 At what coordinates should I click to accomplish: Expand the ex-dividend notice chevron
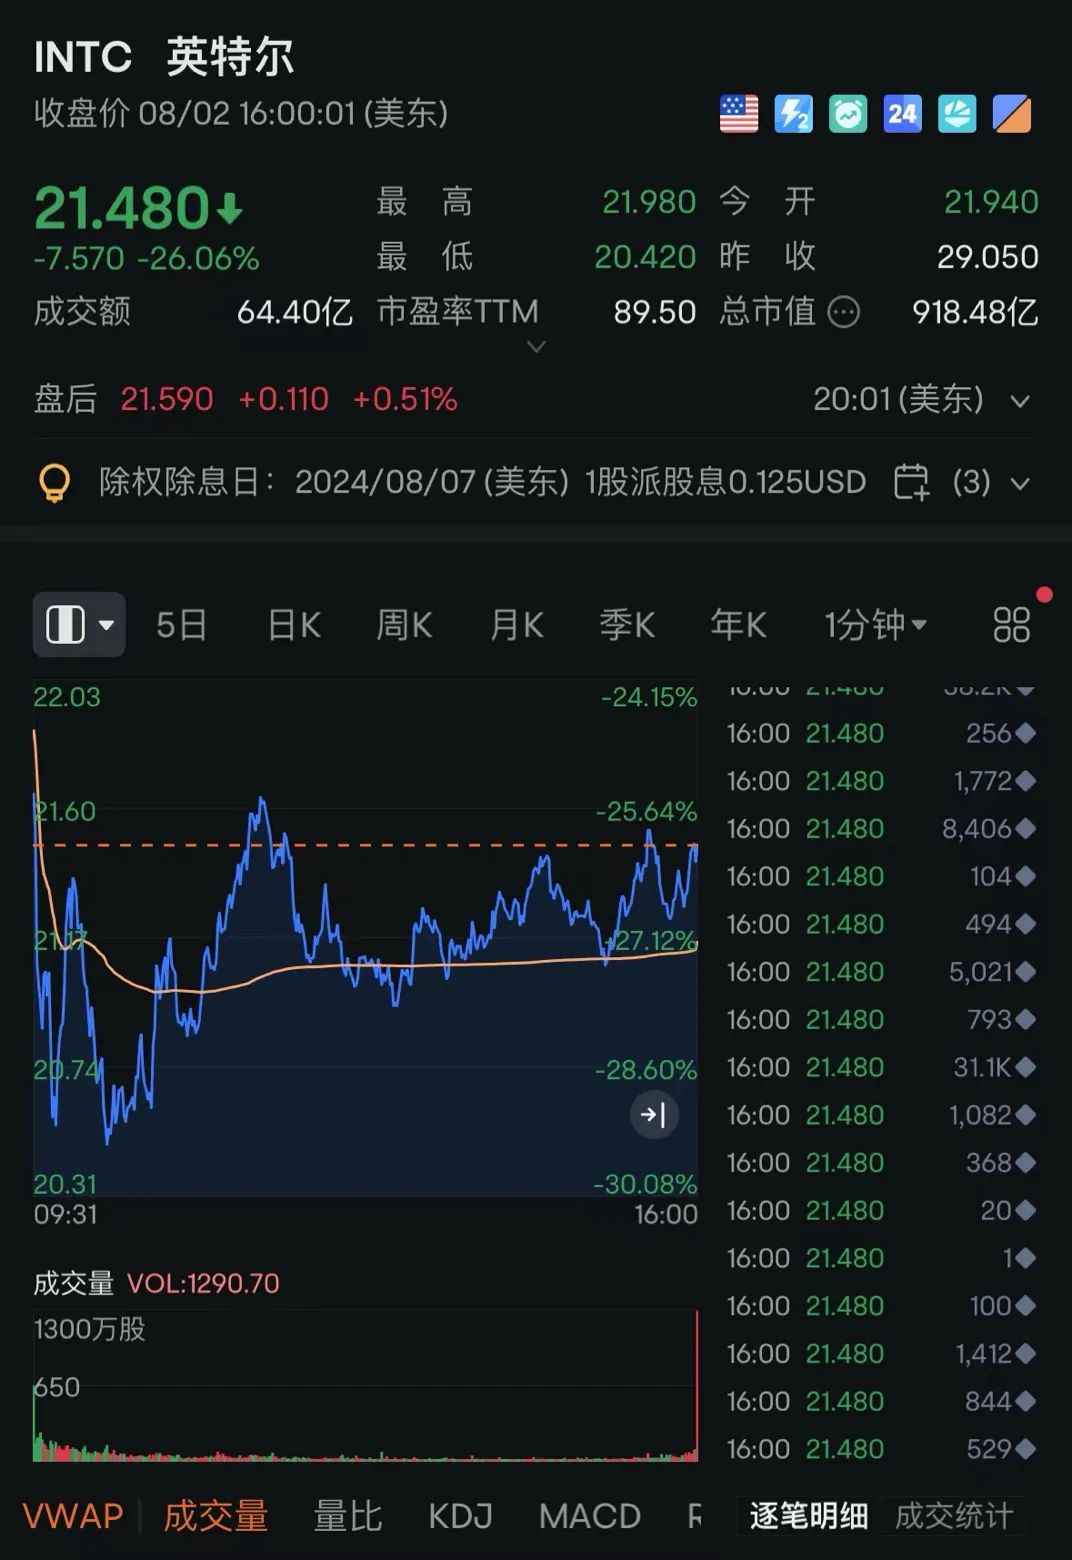(x=1020, y=484)
